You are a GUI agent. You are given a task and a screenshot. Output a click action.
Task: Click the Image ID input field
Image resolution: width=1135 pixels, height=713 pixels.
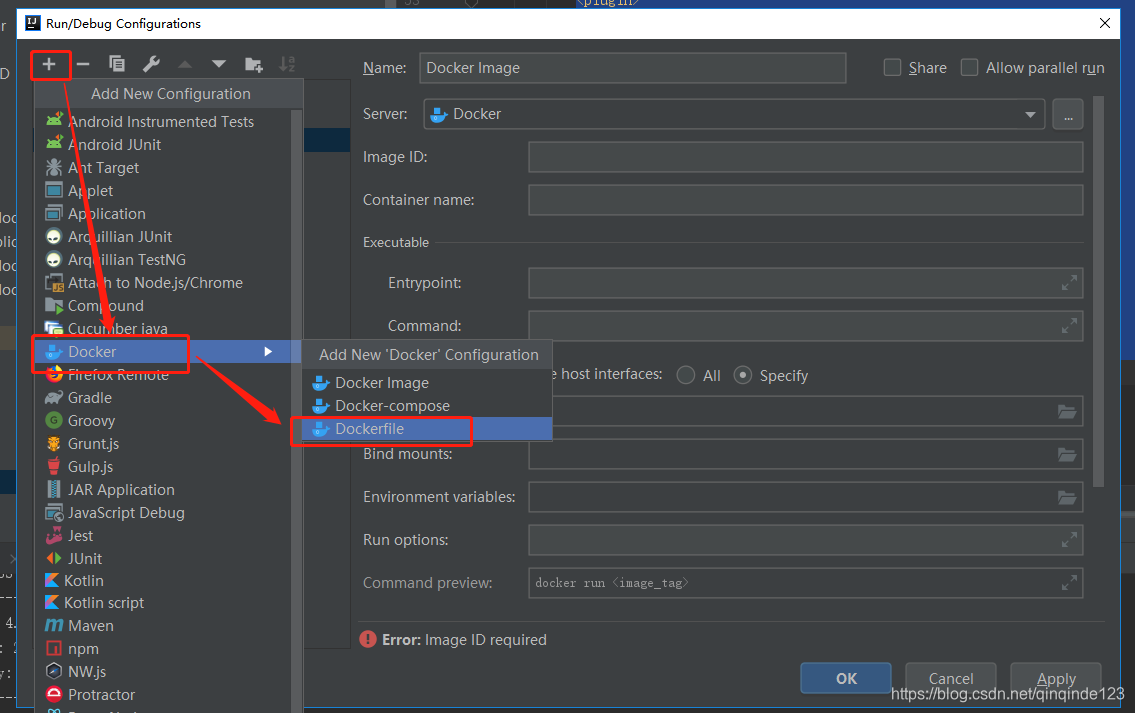click(x=806, y=157)
